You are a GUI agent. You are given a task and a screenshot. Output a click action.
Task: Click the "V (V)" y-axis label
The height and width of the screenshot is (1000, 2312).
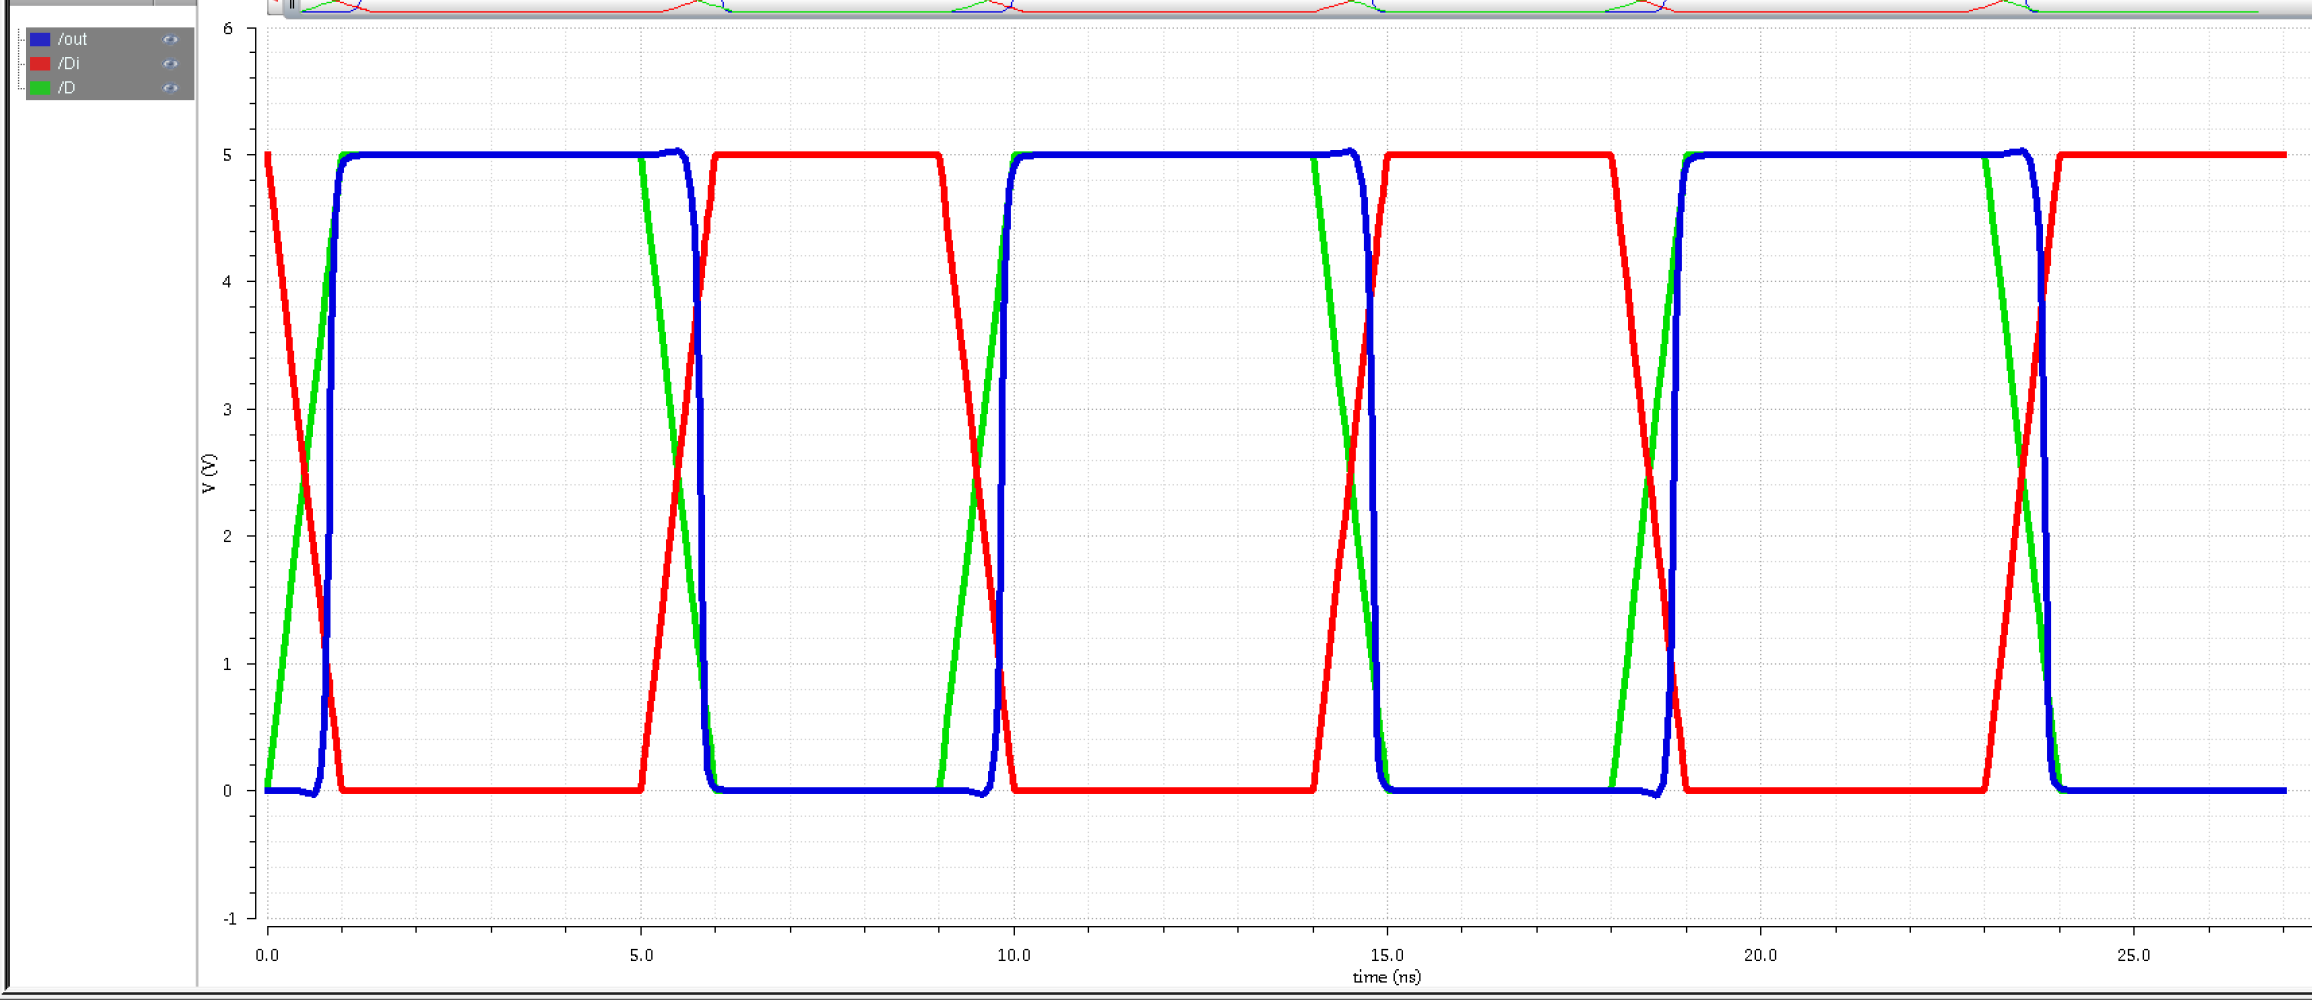pyautogui.click(x=209, y=473)
